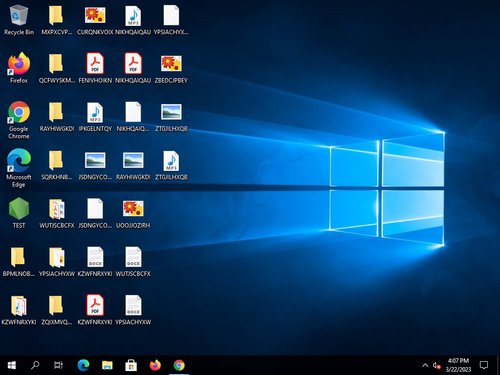Show hidden system tray icons
Image resolution: width=500 pixels, height=375 pixels.
pos(425,365)
